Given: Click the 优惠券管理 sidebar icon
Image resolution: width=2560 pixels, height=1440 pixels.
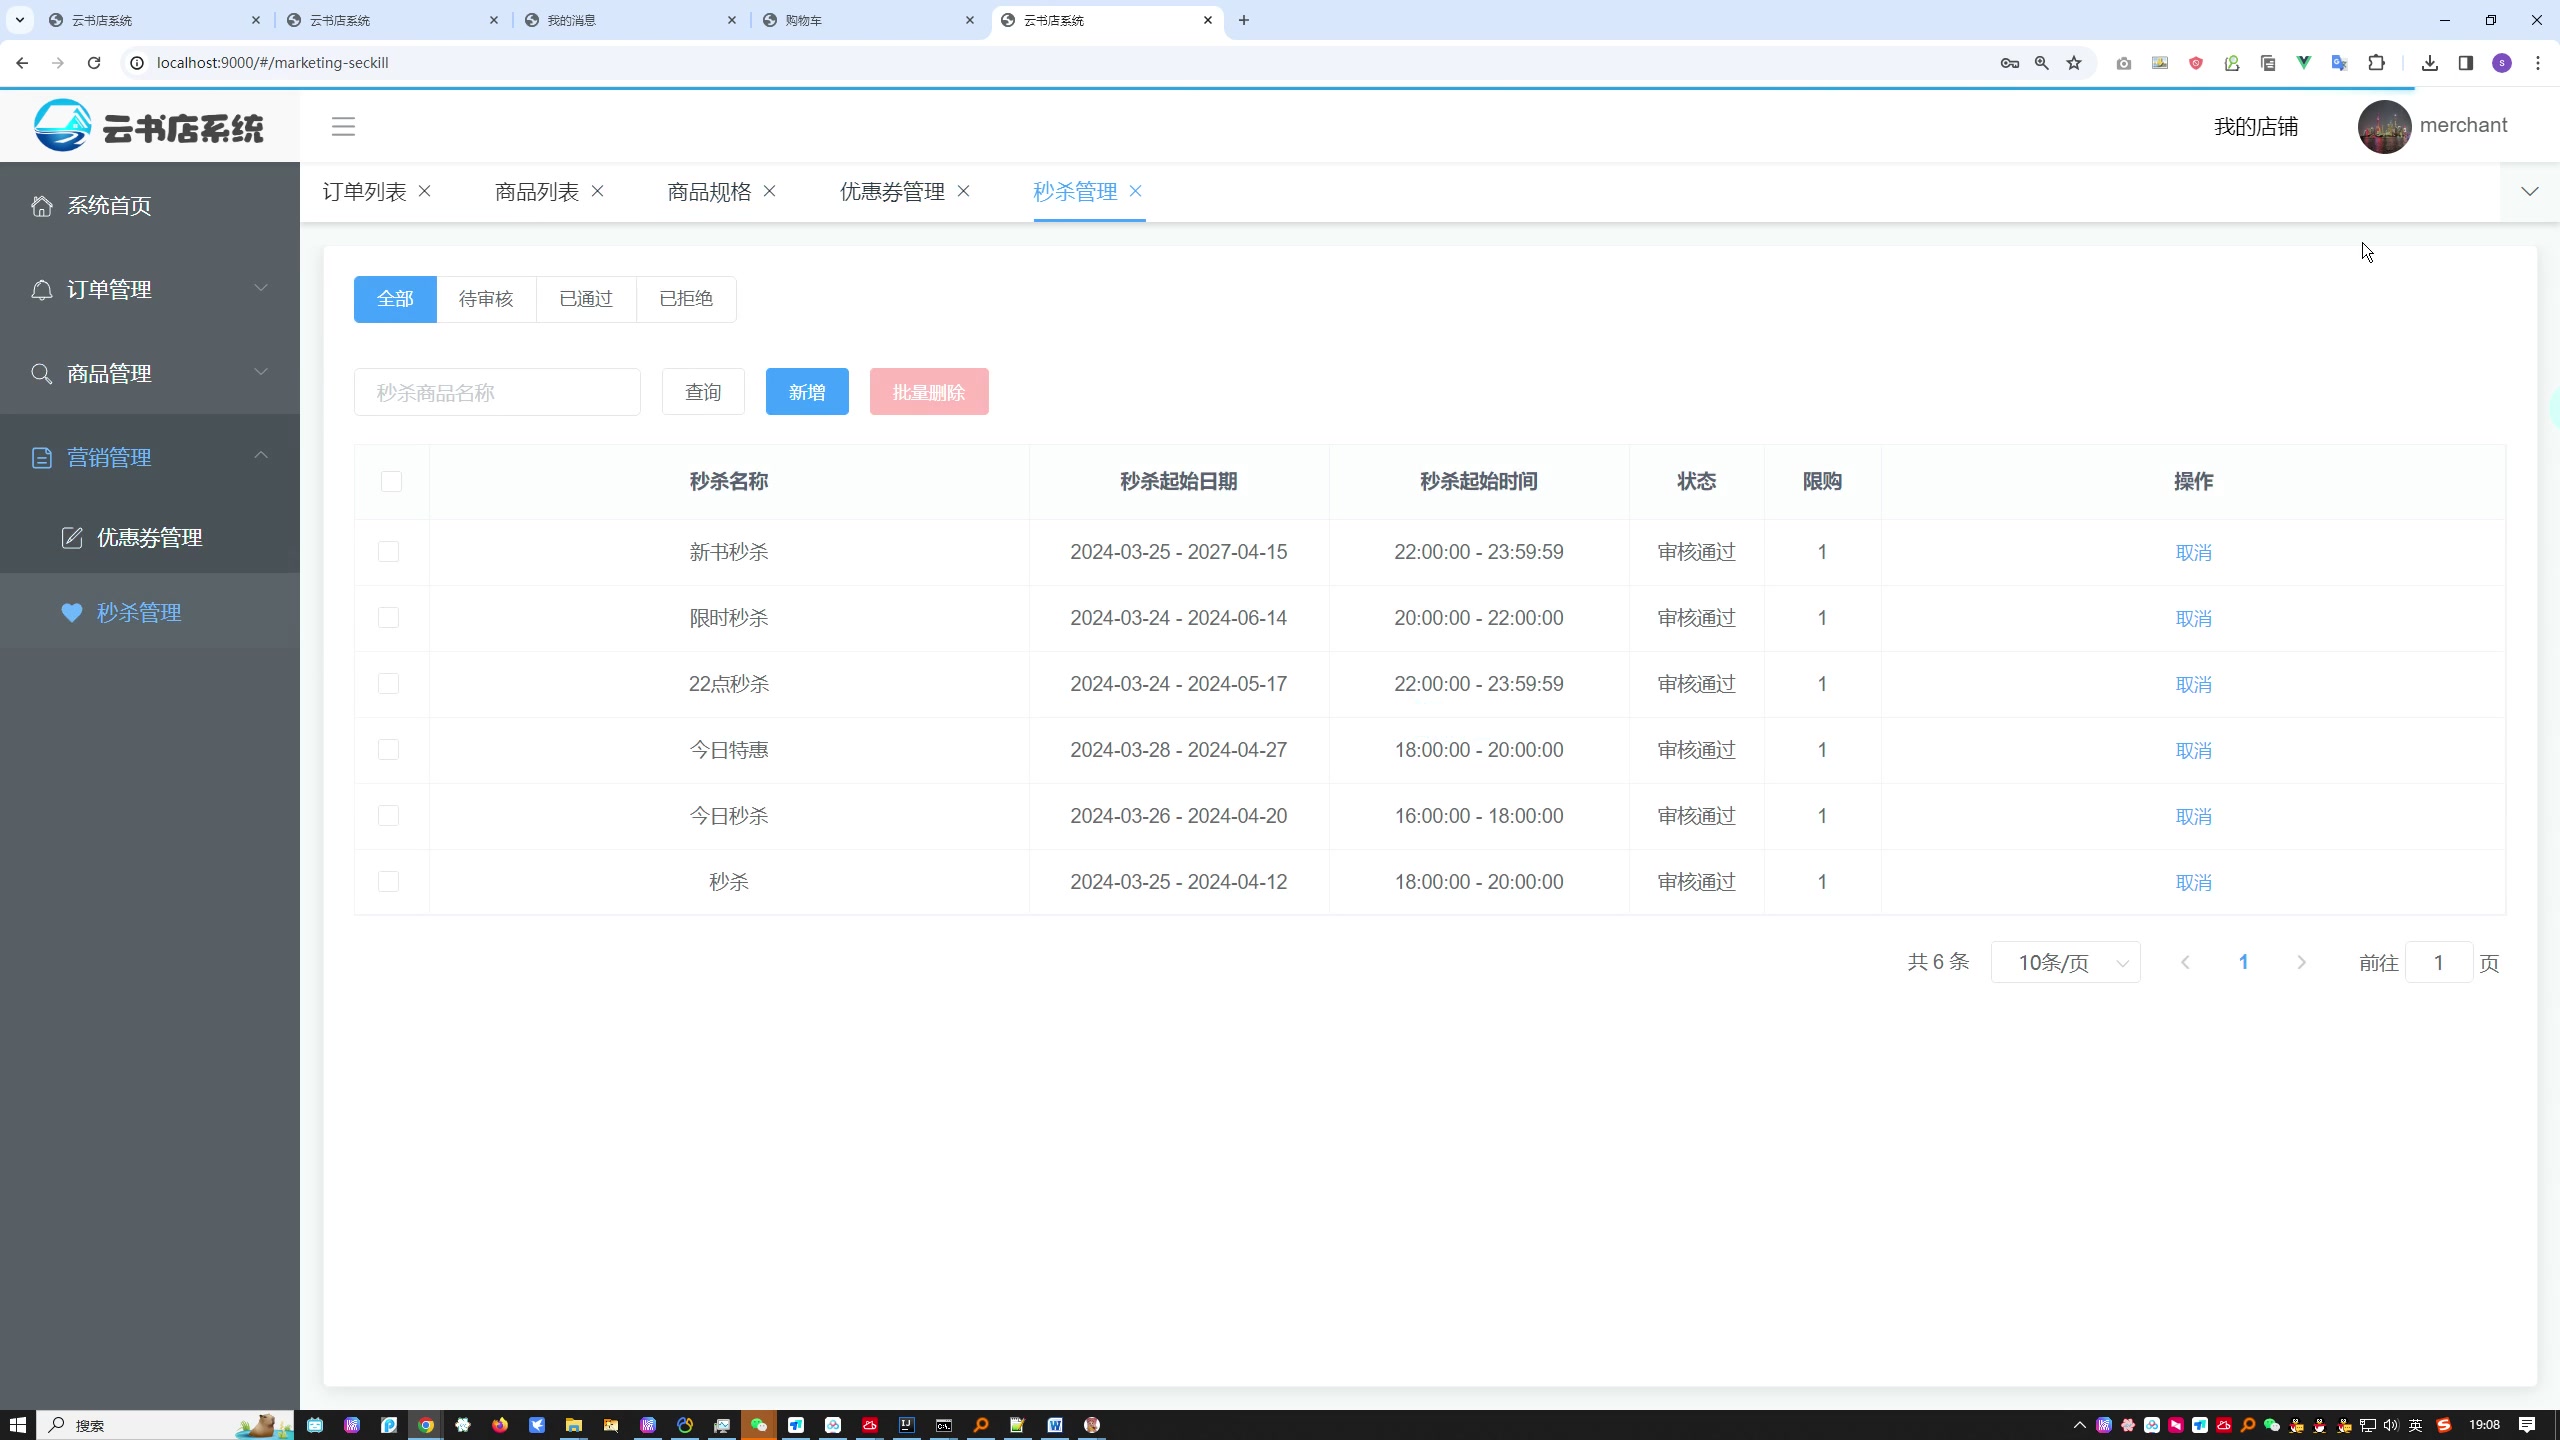Looking at the screenshot, I should point(69,538).
